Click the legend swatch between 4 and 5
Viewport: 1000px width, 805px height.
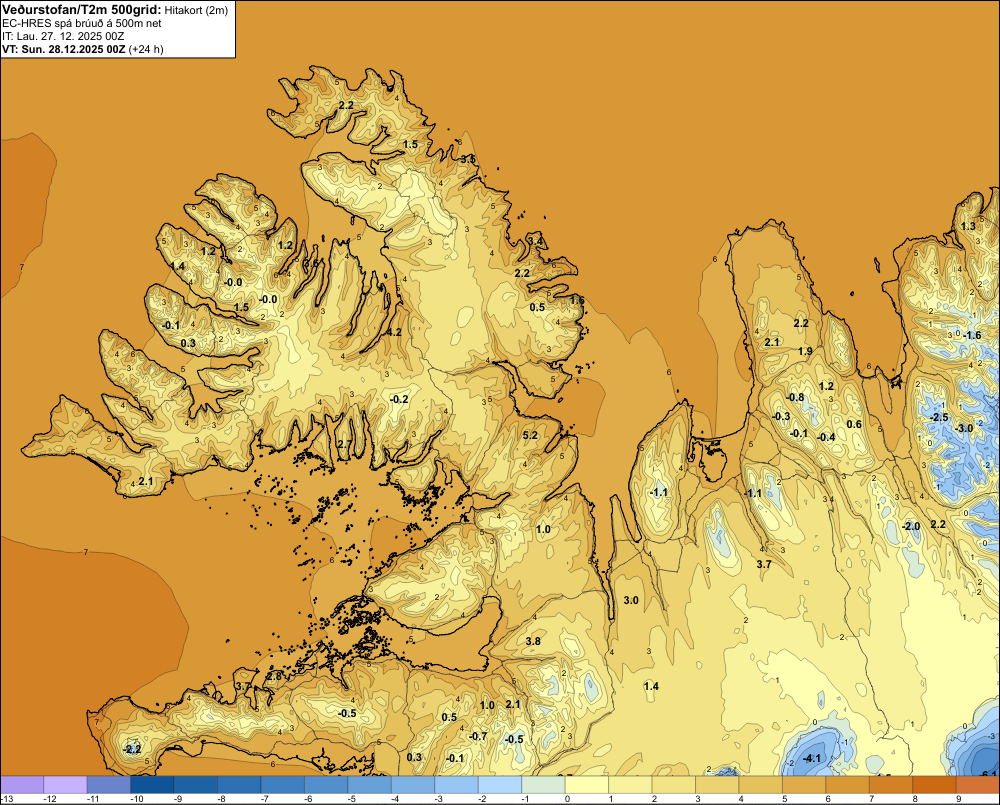tap(761, 785)
